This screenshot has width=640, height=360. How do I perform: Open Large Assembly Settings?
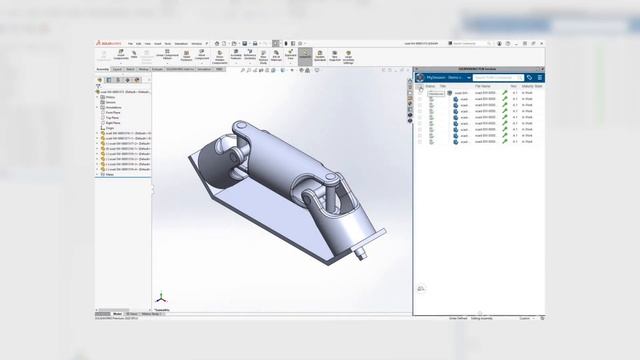tap(349, 57)
